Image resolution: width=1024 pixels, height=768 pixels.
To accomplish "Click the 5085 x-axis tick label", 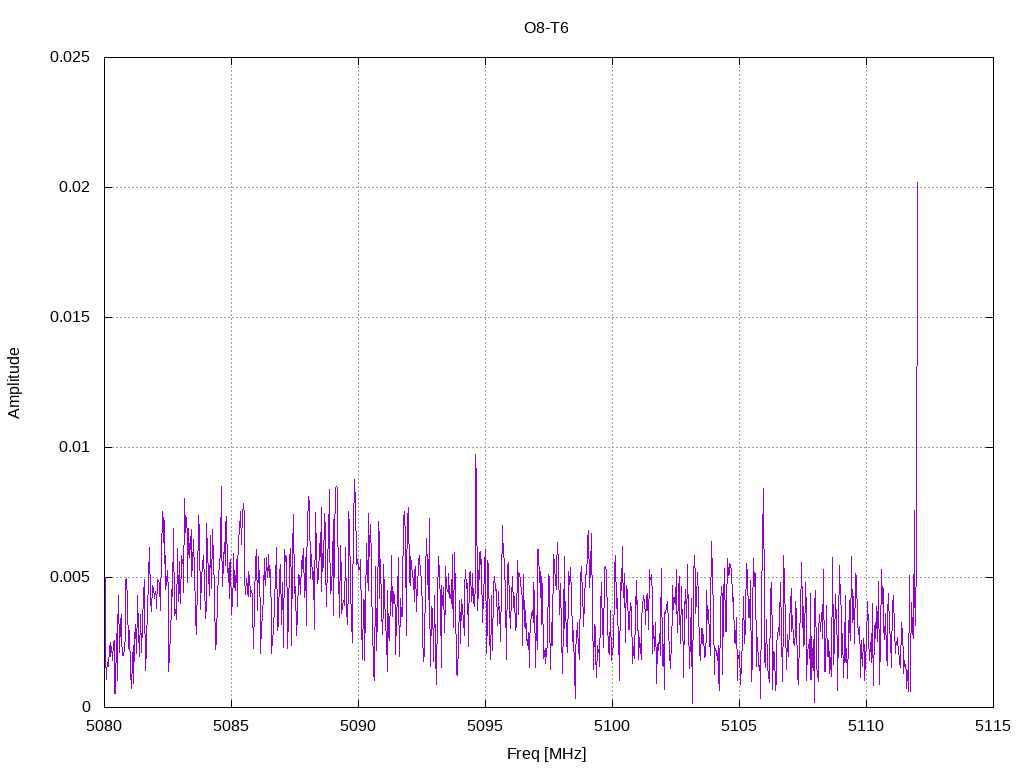I will point(231,726).
